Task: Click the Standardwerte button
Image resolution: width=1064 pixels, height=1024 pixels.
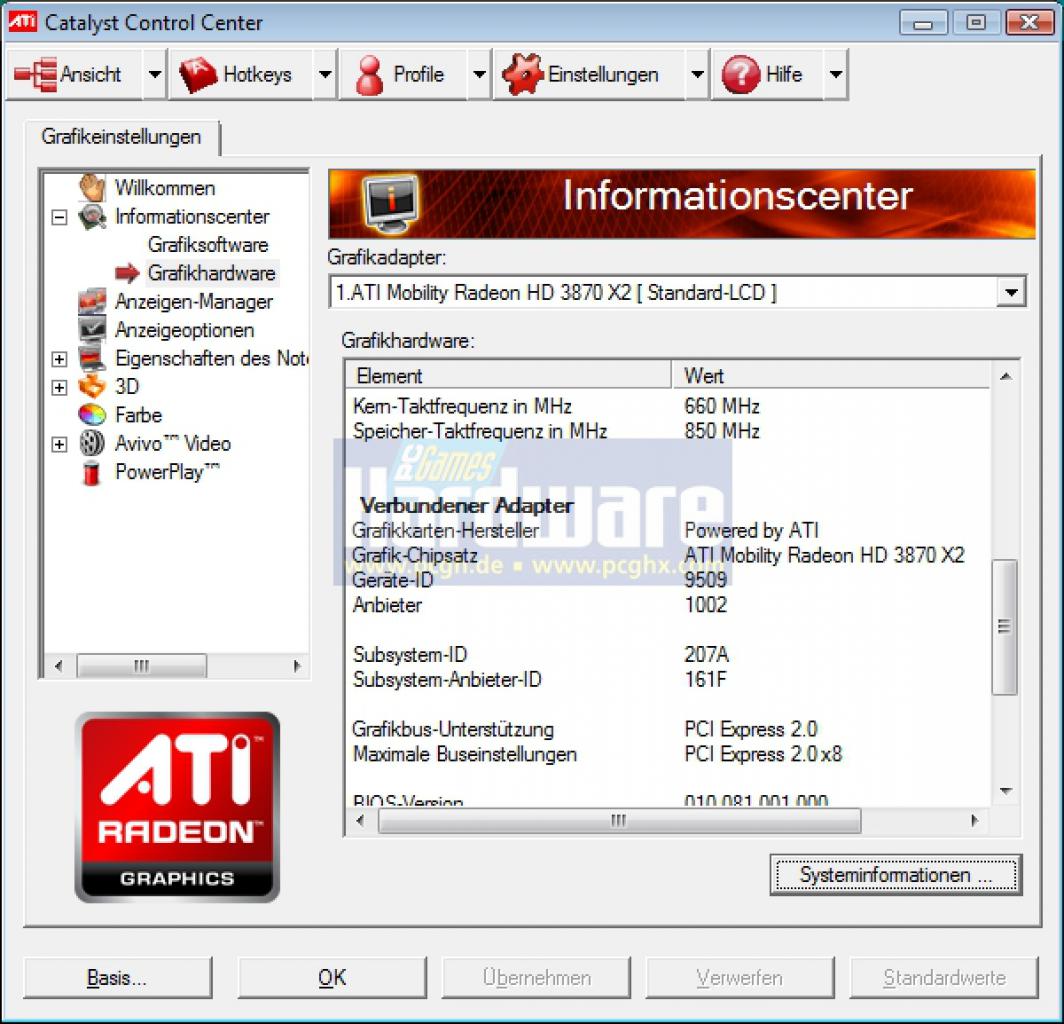Action: pos(944,978)
